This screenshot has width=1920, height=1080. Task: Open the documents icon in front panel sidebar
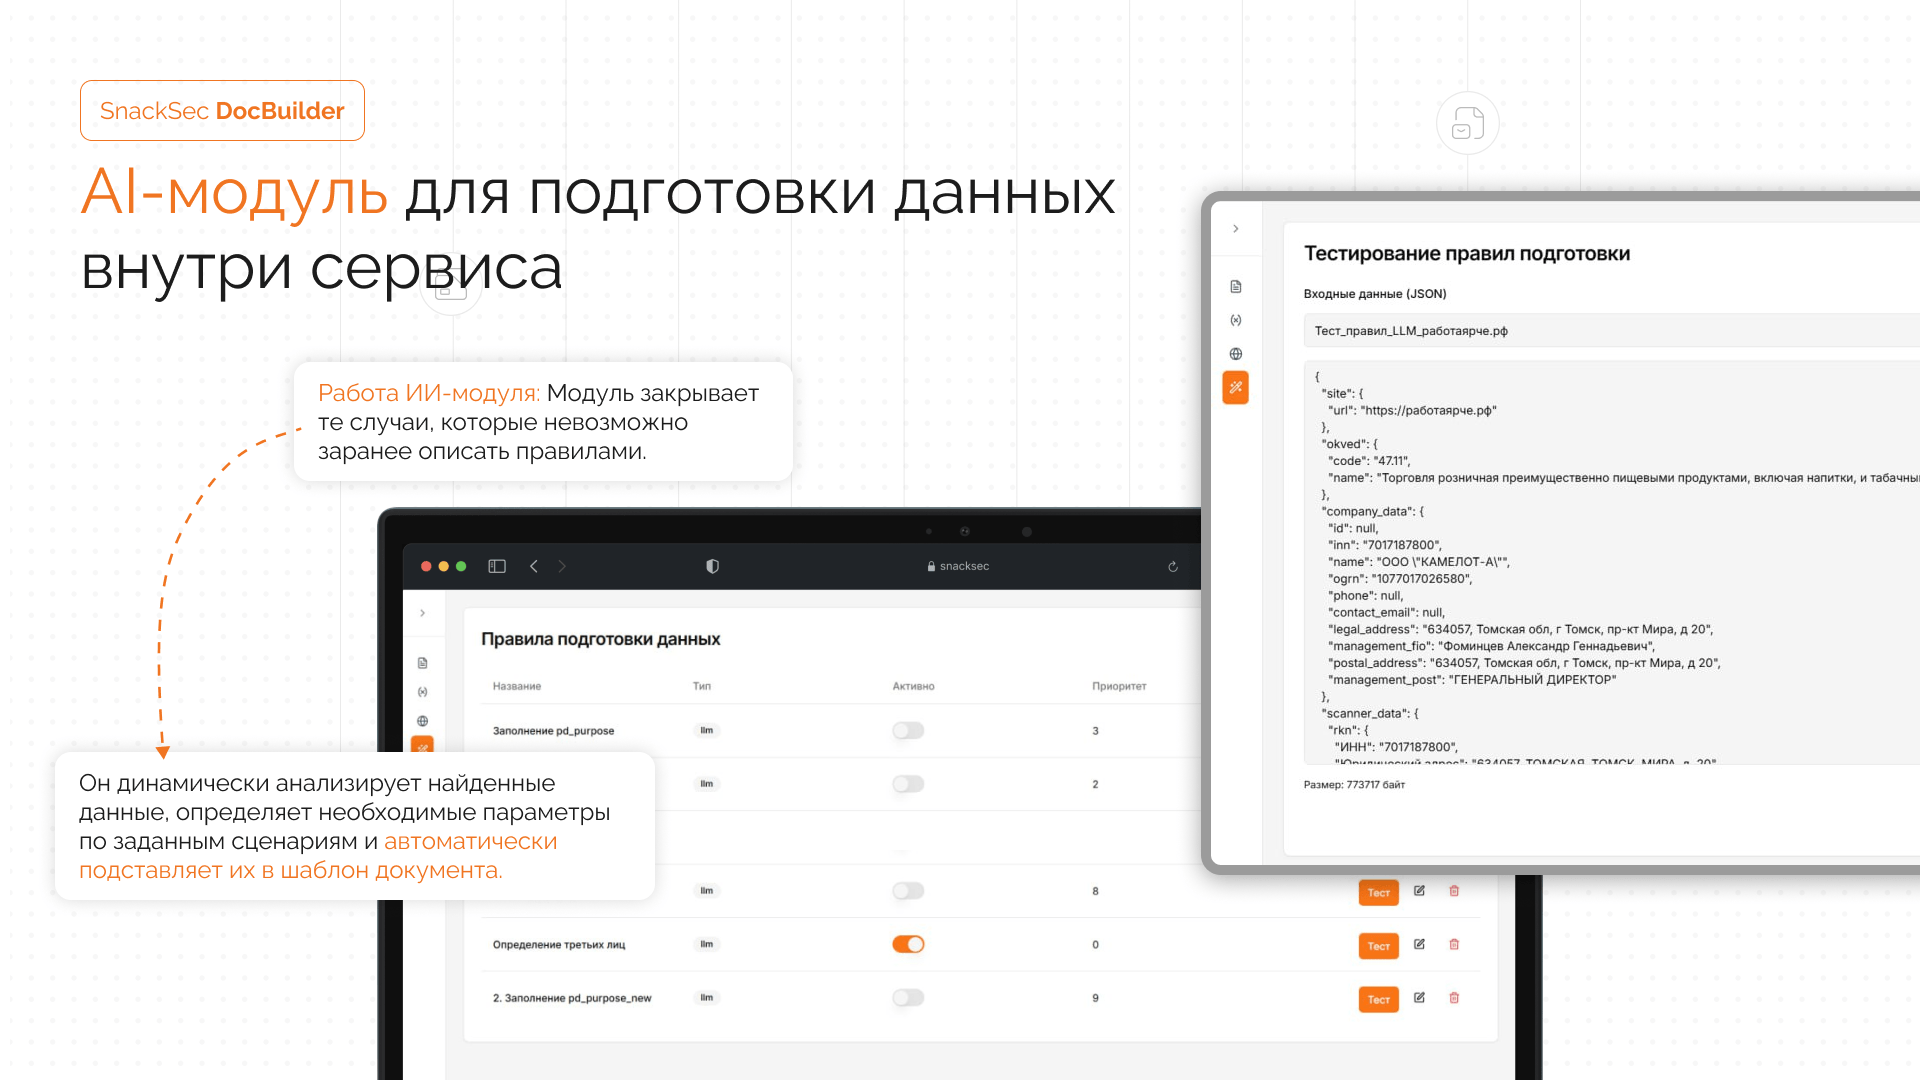[1236, 287]
